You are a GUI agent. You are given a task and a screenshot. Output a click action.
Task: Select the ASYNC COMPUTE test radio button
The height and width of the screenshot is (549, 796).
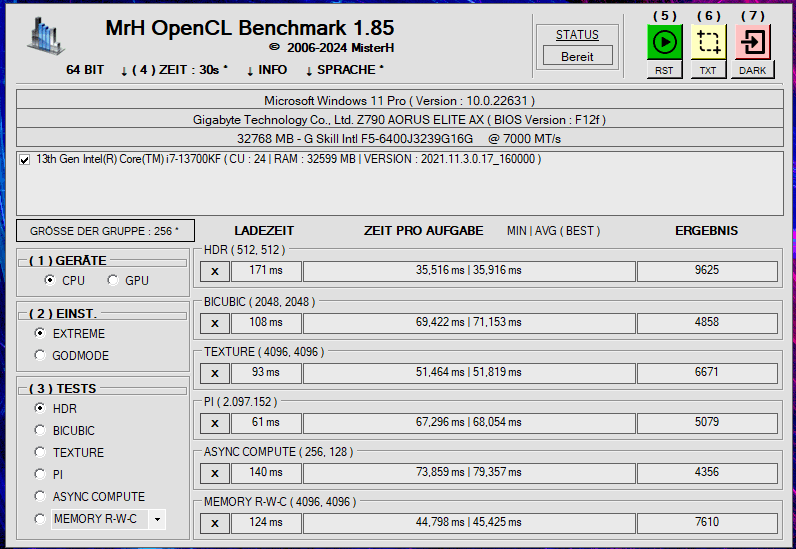tap(40, 496)
